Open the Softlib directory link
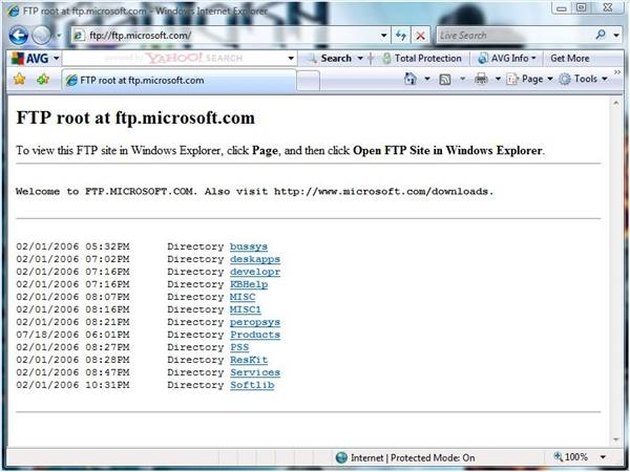The image size is (630, 472). (252, 385)
